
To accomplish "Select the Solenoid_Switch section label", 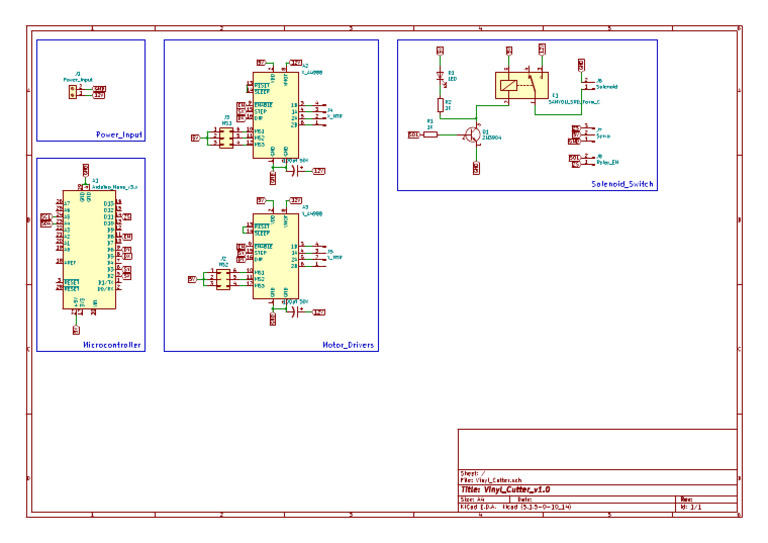I will pos(622,184).
